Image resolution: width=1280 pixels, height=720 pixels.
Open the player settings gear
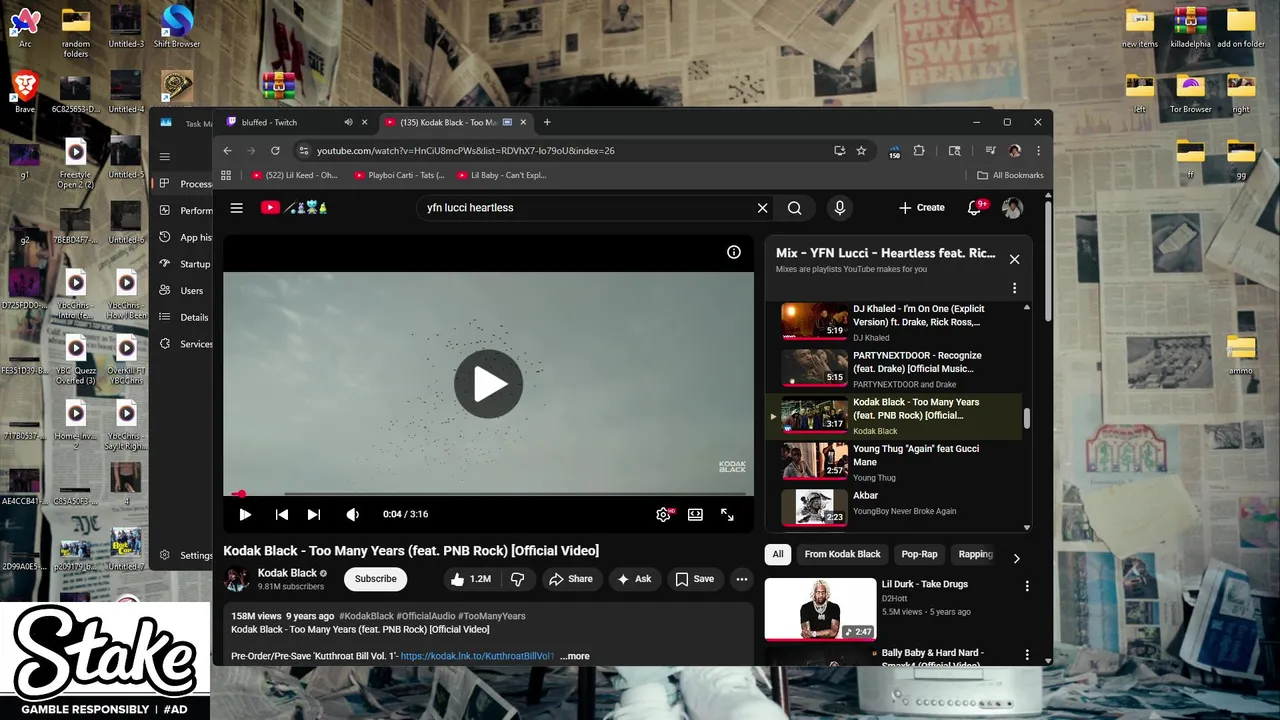click(x=663, y=514)
